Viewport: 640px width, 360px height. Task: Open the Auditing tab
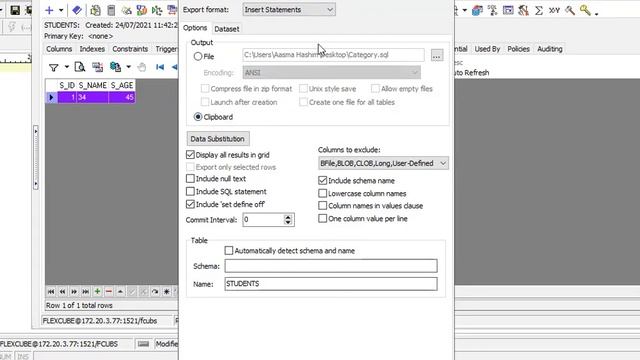point(549,49)
